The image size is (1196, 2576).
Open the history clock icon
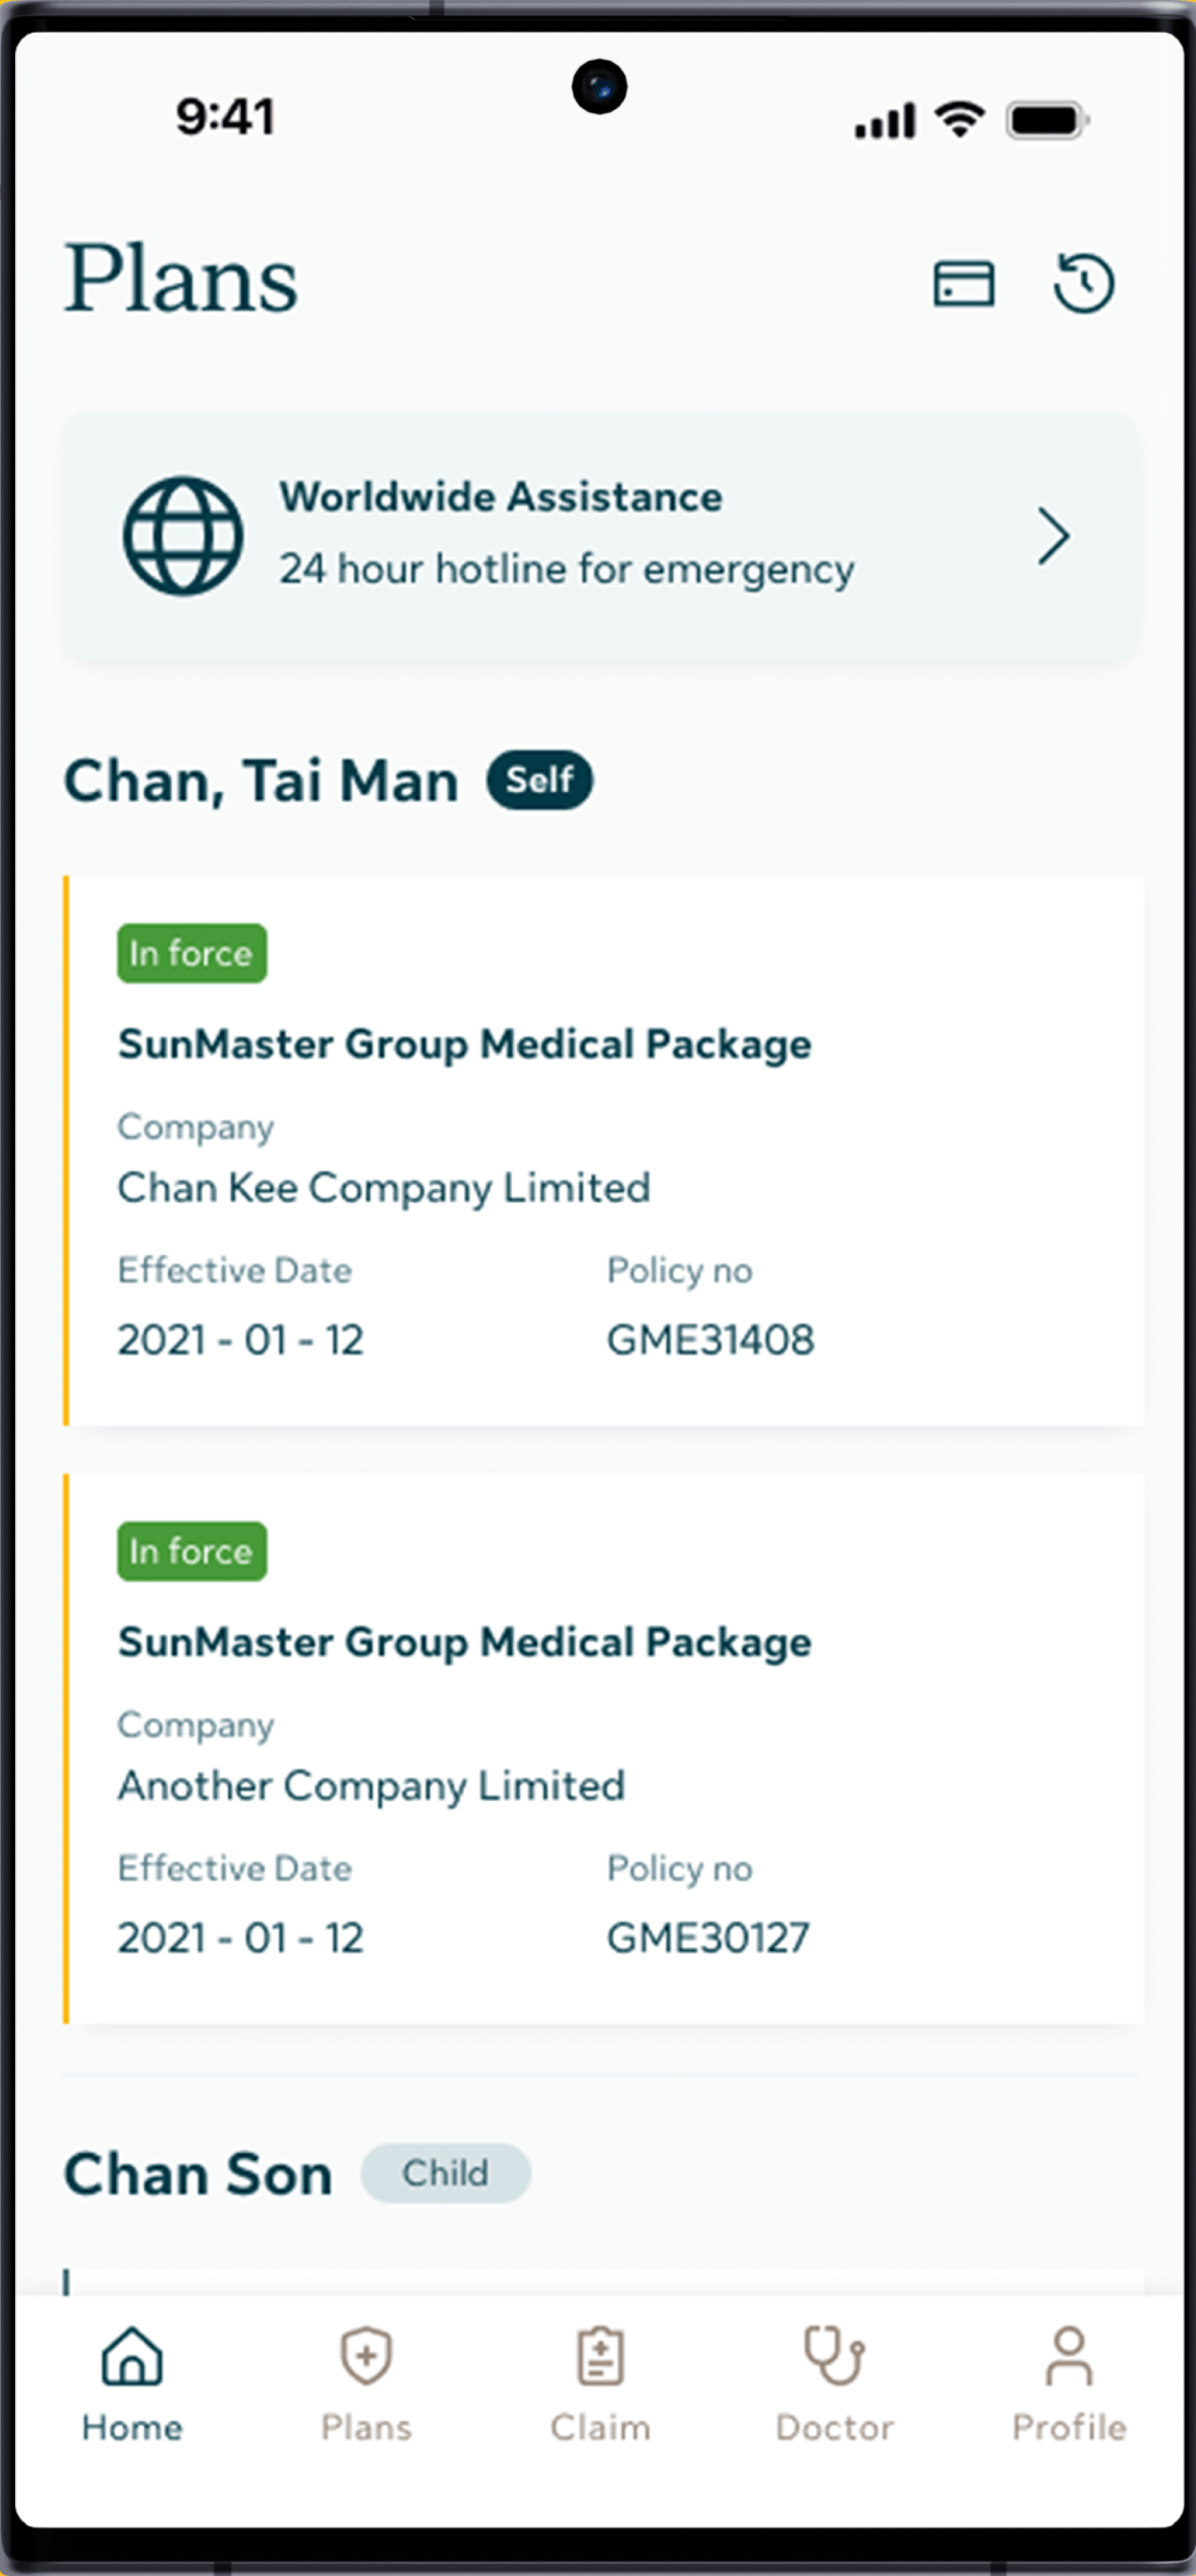[x=1083, y=283]
